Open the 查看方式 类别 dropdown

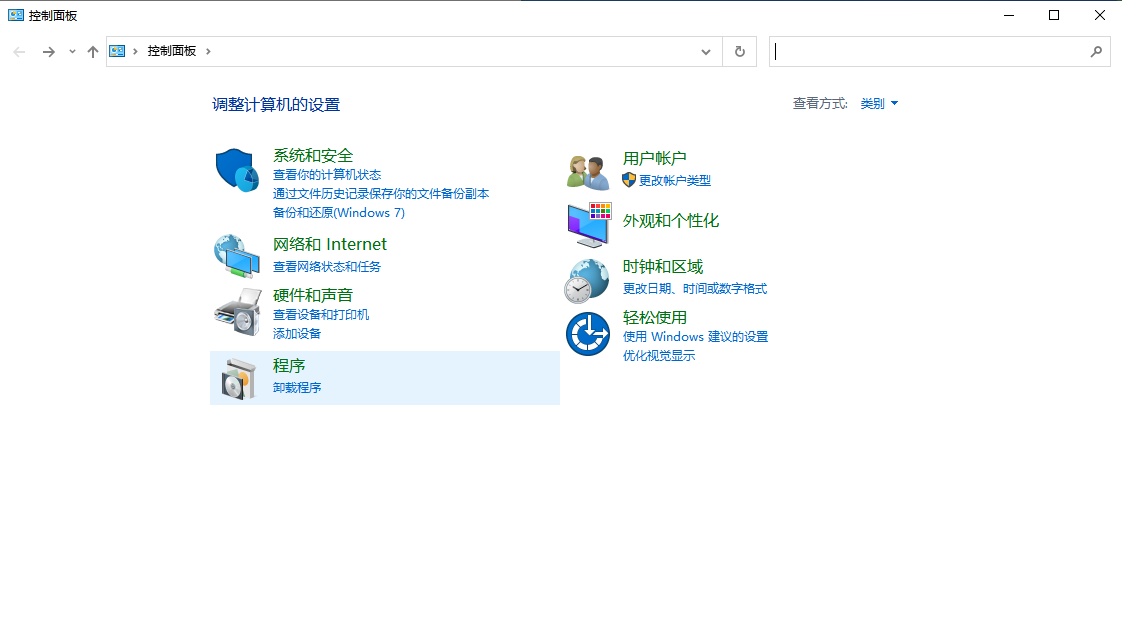click(878, 103)
